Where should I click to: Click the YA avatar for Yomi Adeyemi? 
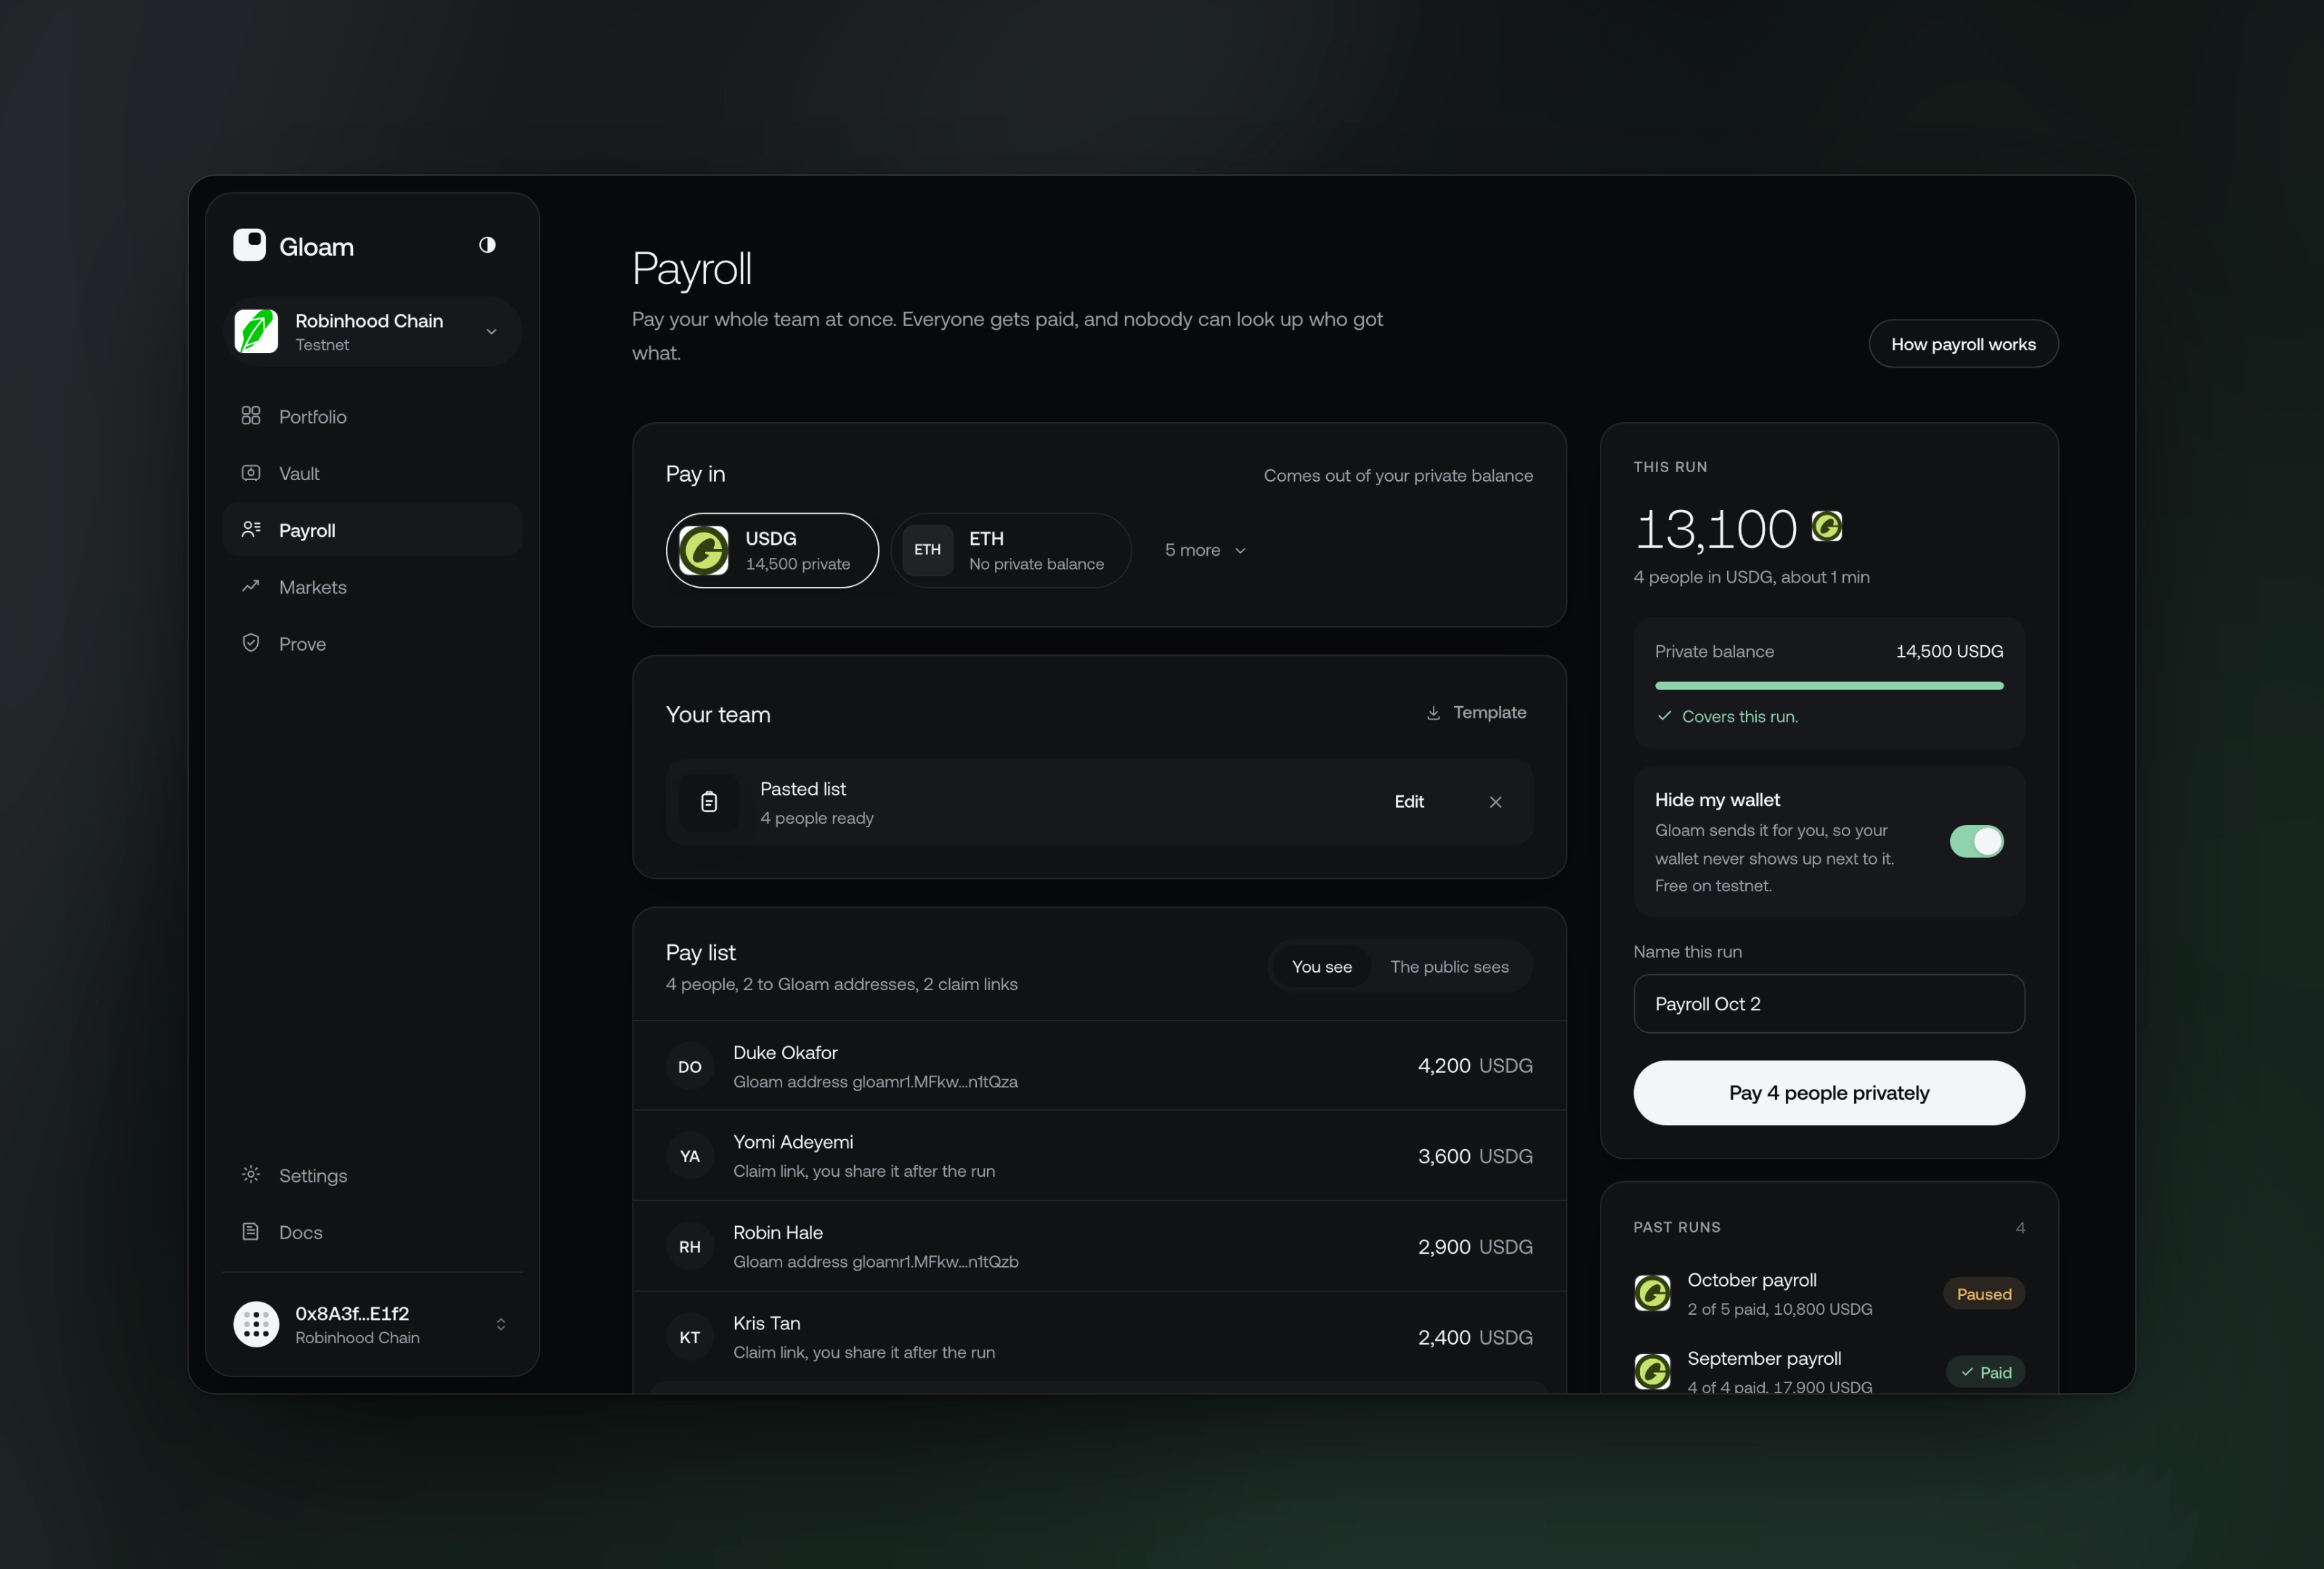tap(690, 1156)
